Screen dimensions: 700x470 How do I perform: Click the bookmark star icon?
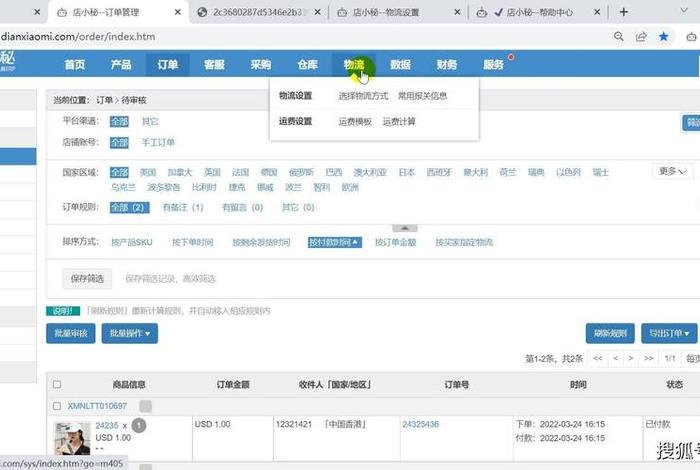pyautogui.click(x=664, y=36)
